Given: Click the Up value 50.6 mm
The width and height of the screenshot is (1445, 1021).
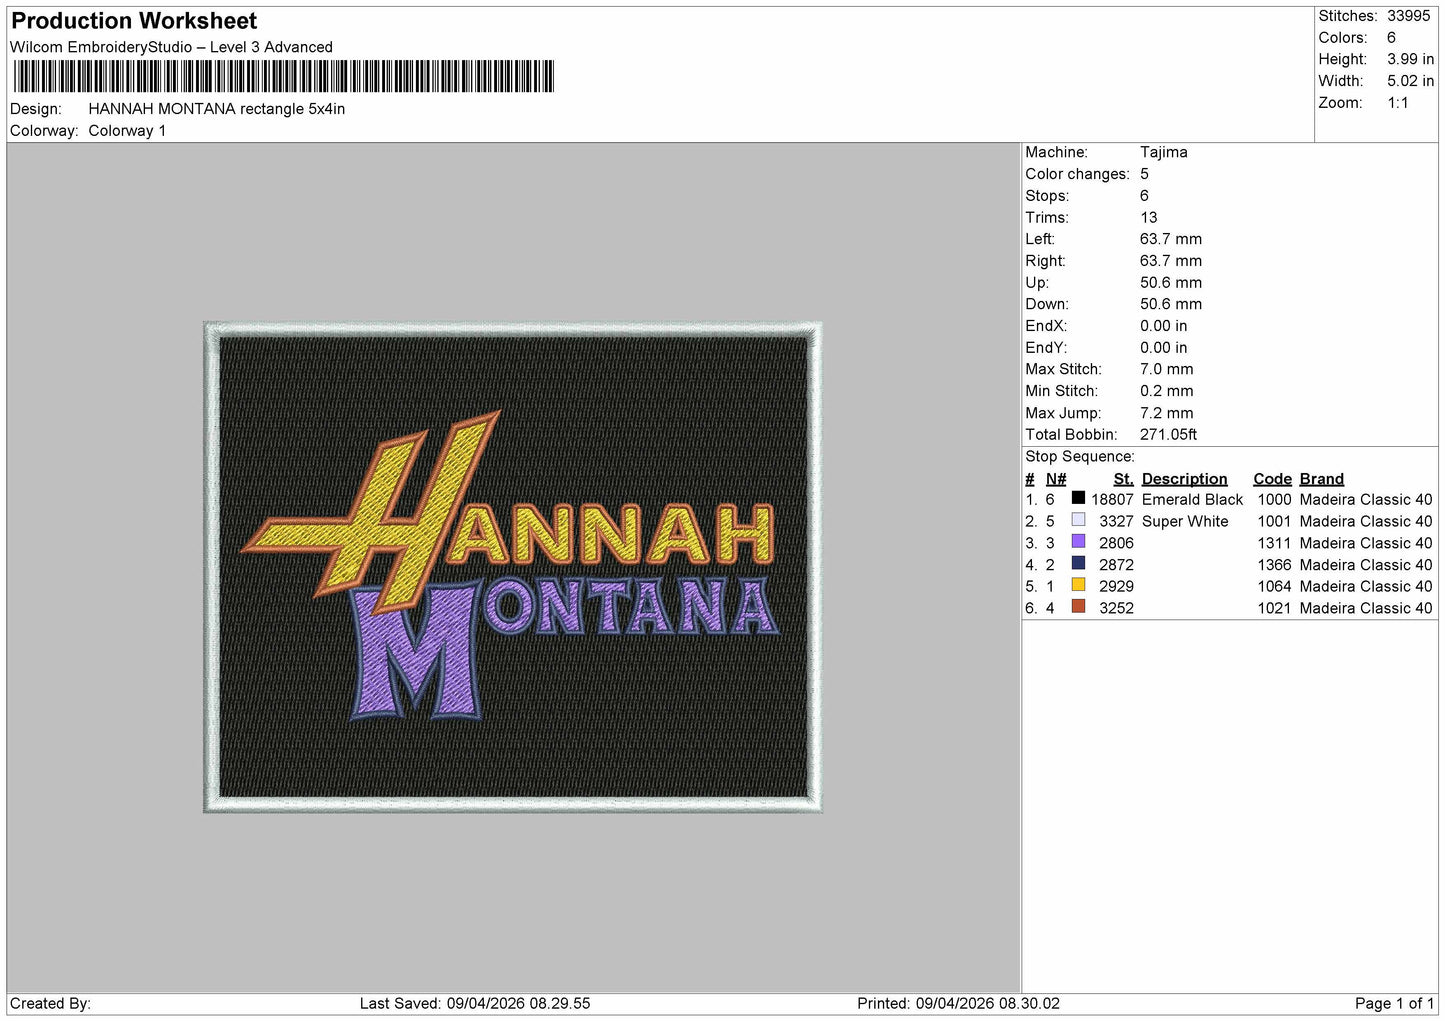Looking at the screenshot, I should click(1171, 282).
